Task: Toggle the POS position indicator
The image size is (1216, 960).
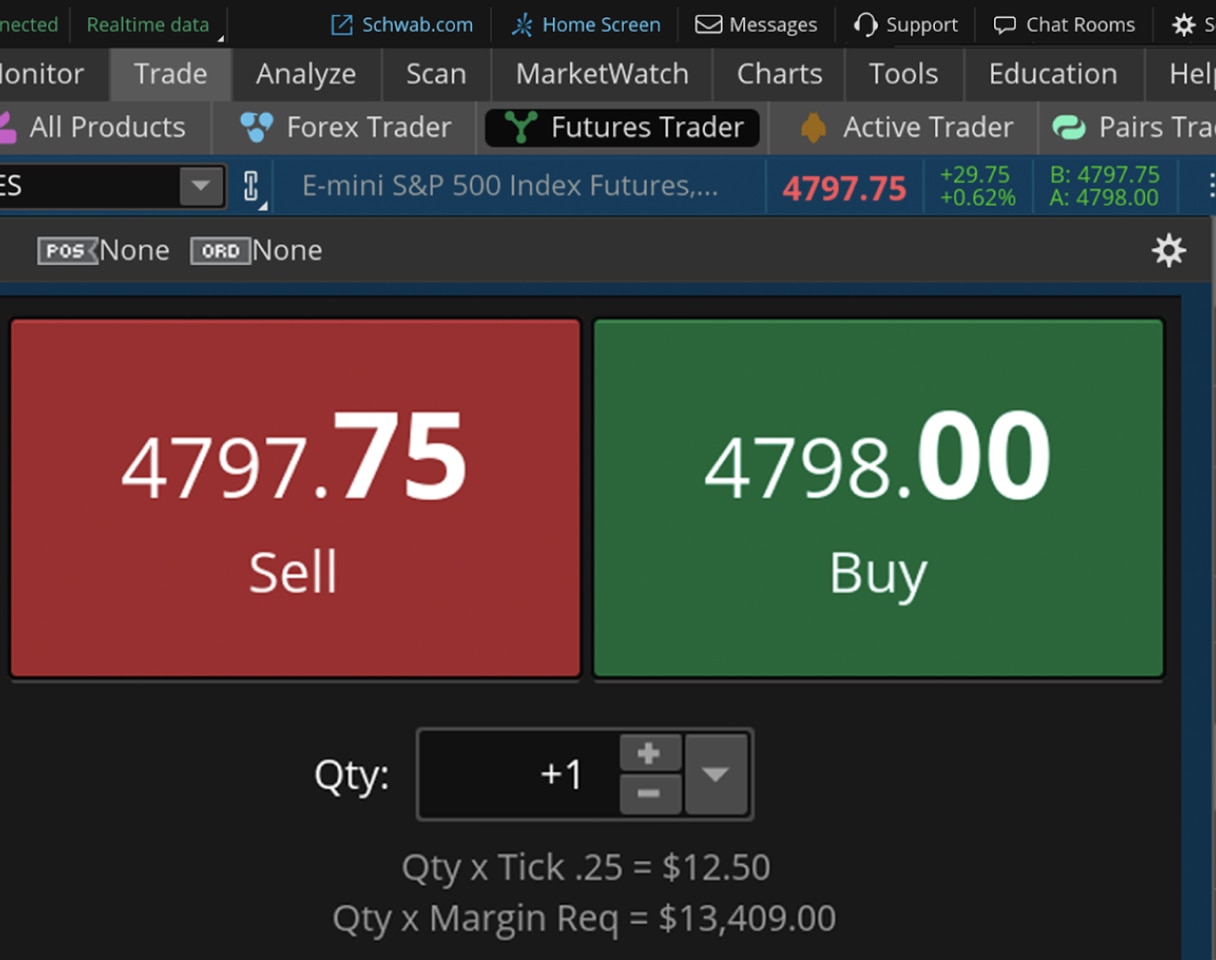Action: [x=67, y=250]
